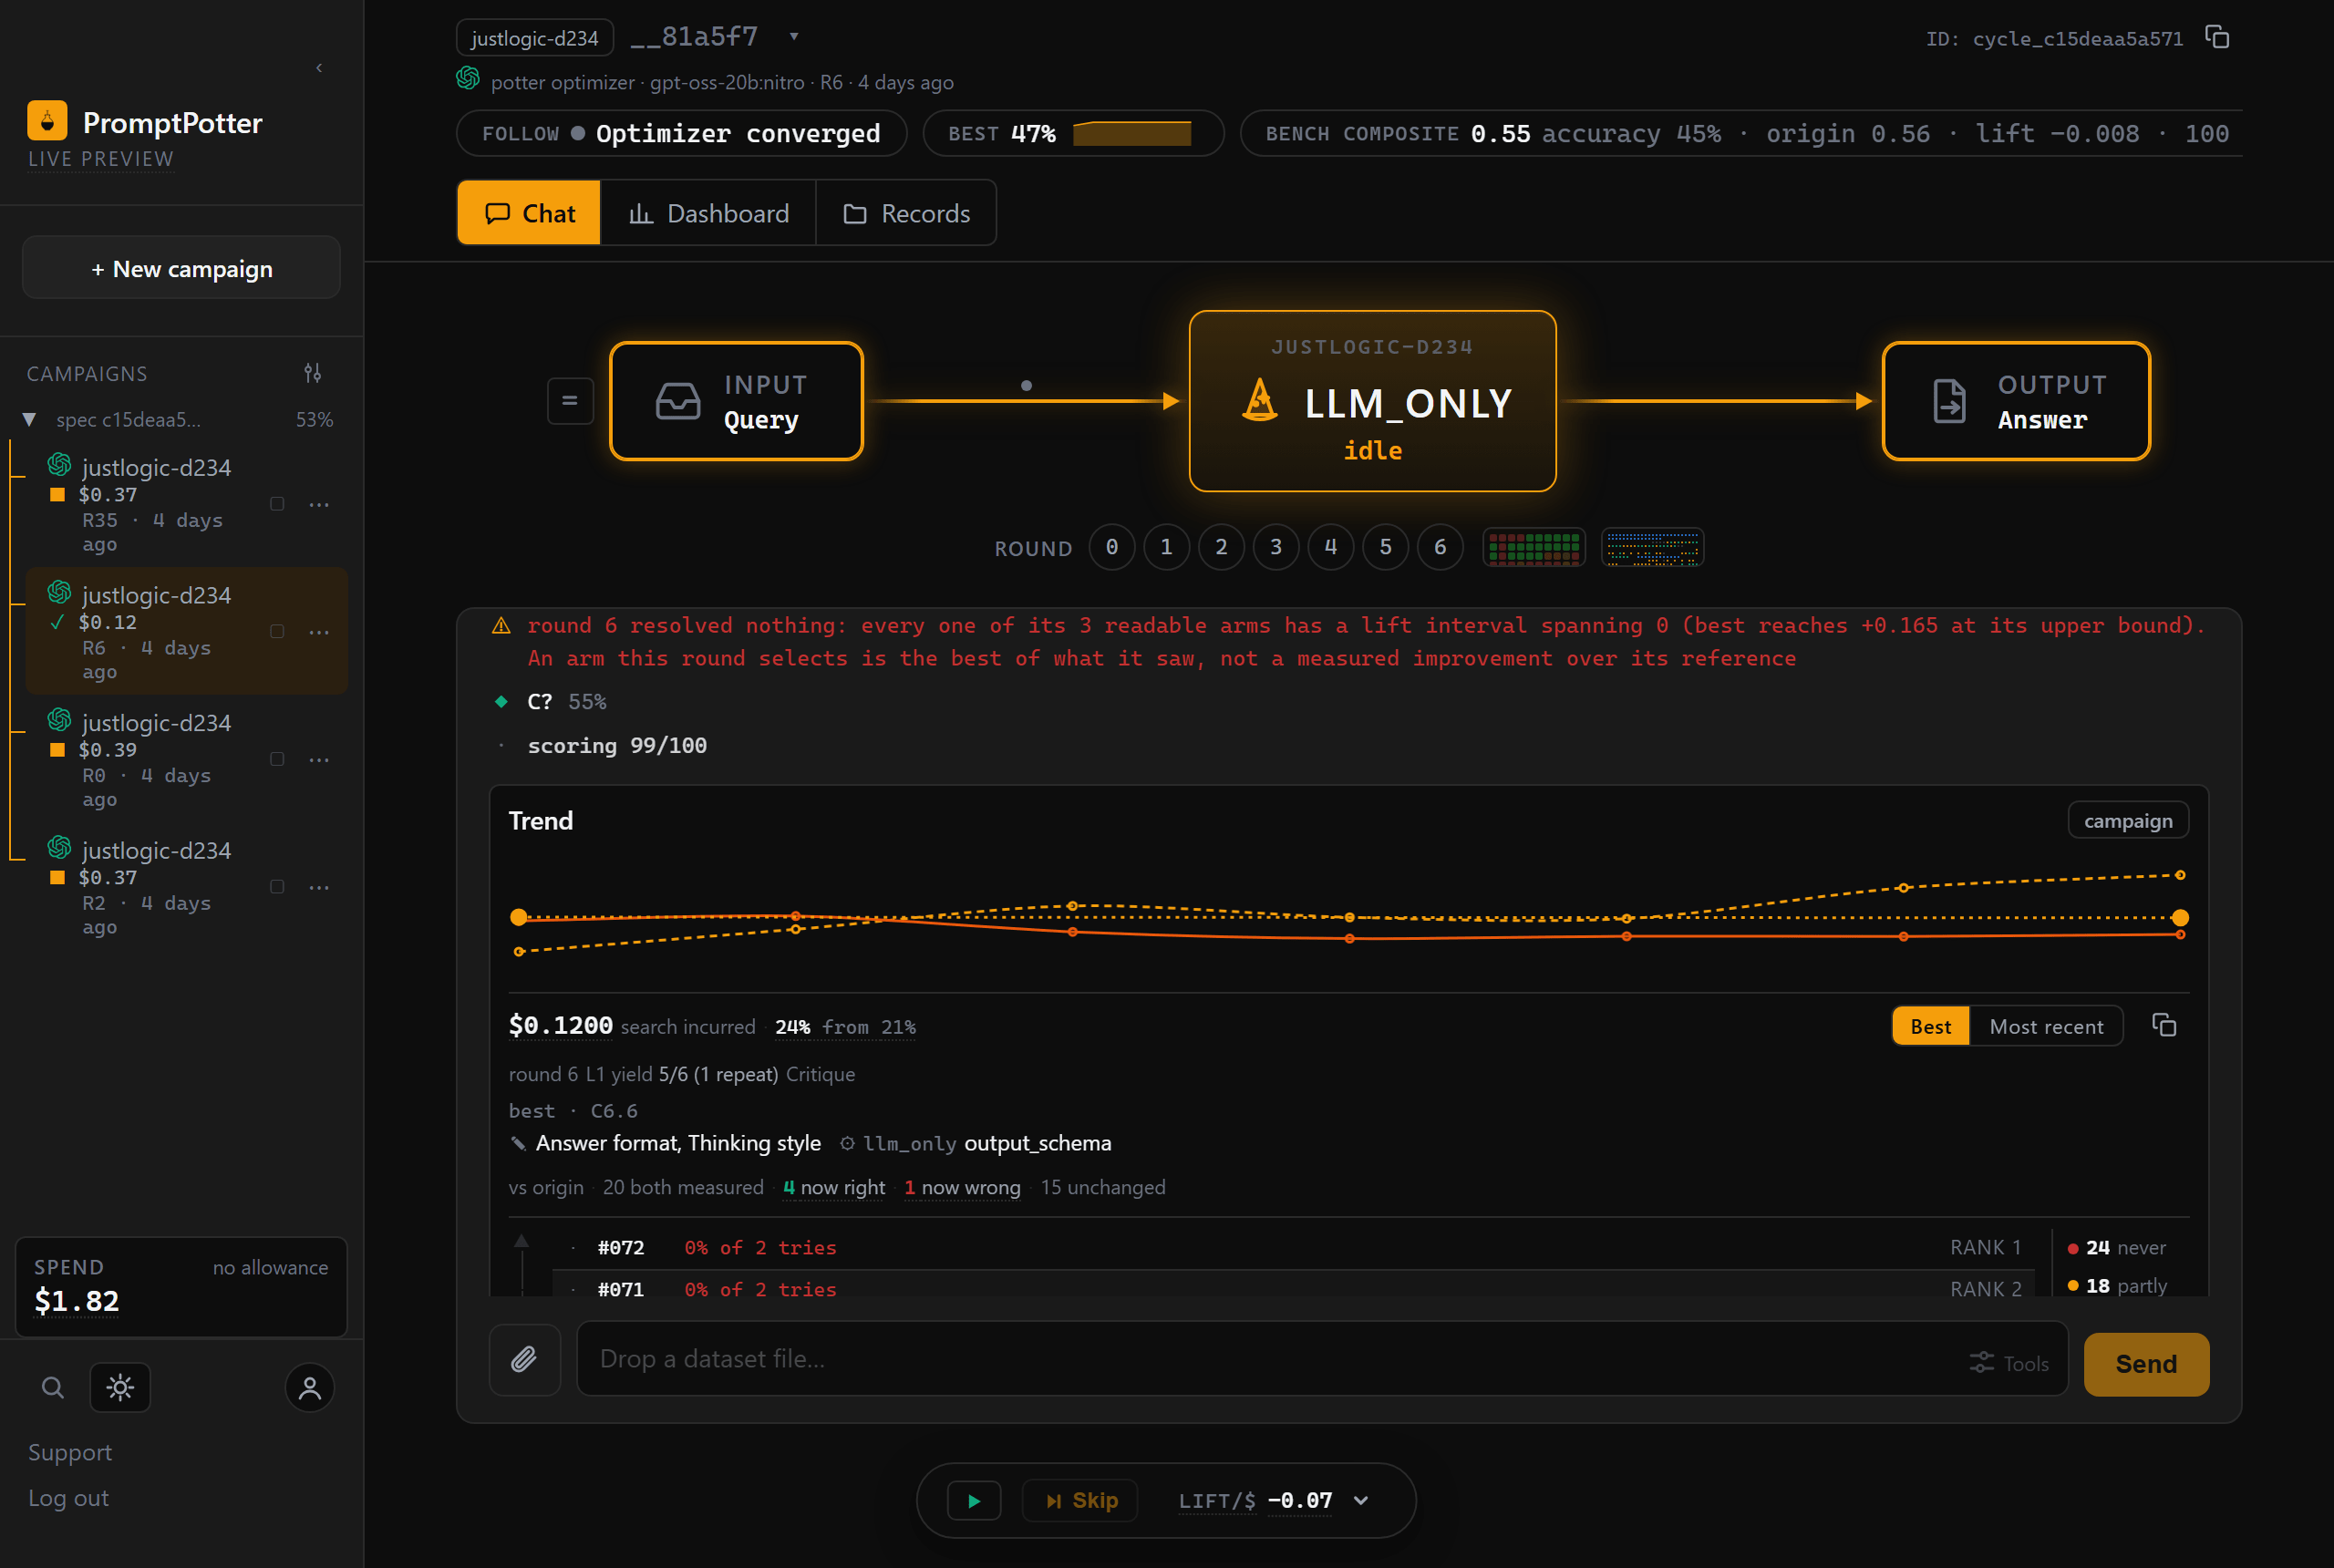2334x1568 pixels.
Task: Open more options for $0.37 R35 campaign
Action: coord(319,505)
